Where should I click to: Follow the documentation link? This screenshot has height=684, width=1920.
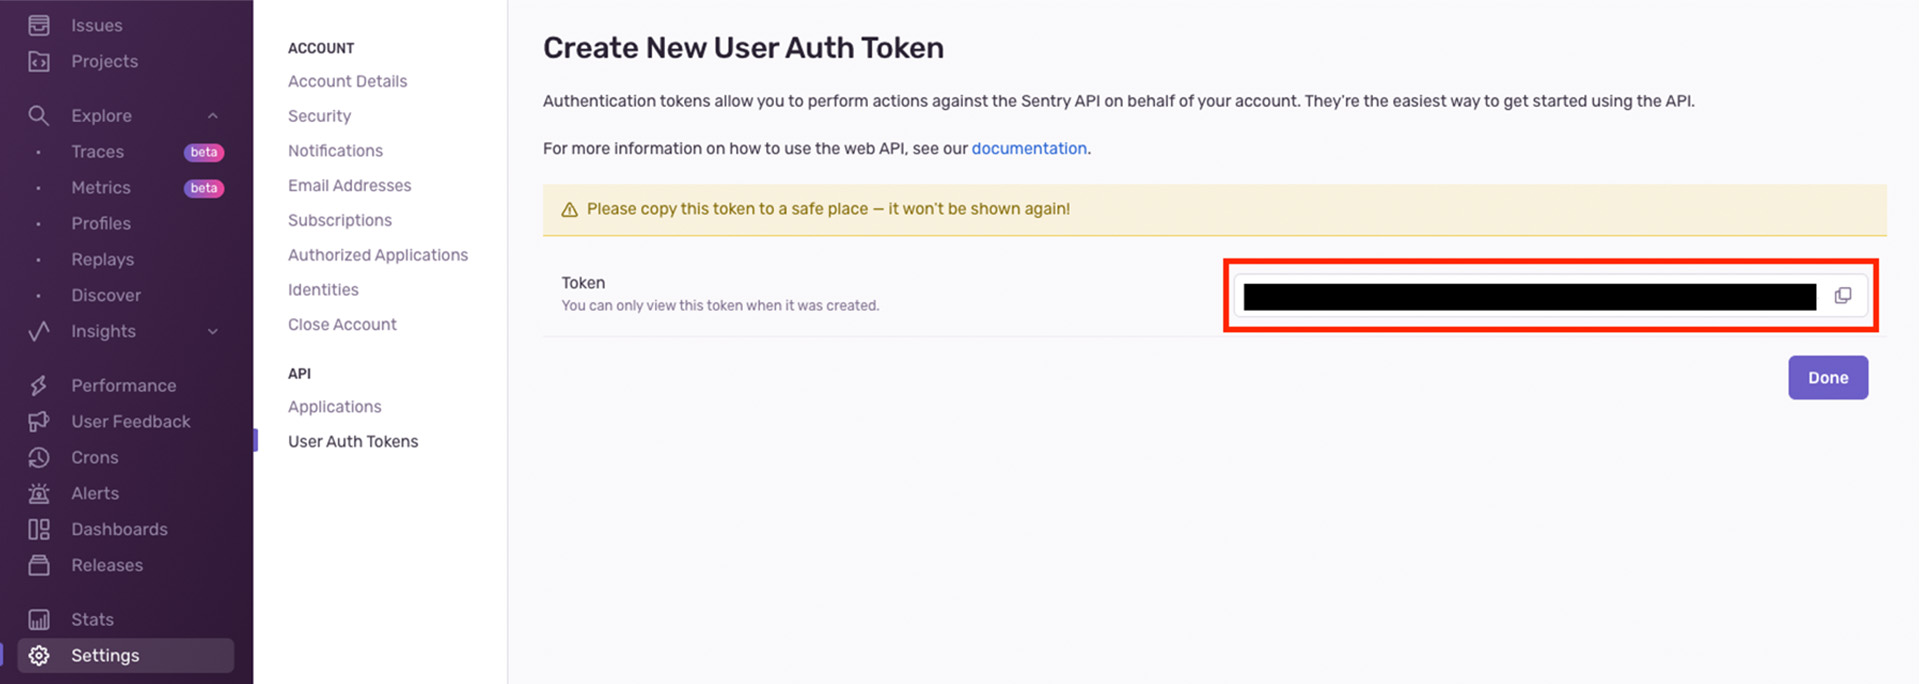tap(1028, 148)
